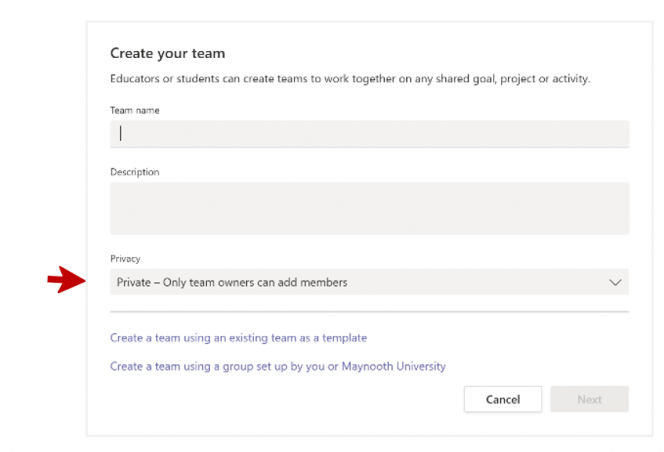Click the red arrow pointing at Privacy
Image resolution: width=664 pixels, height=452 pixels.
point(66,280)
